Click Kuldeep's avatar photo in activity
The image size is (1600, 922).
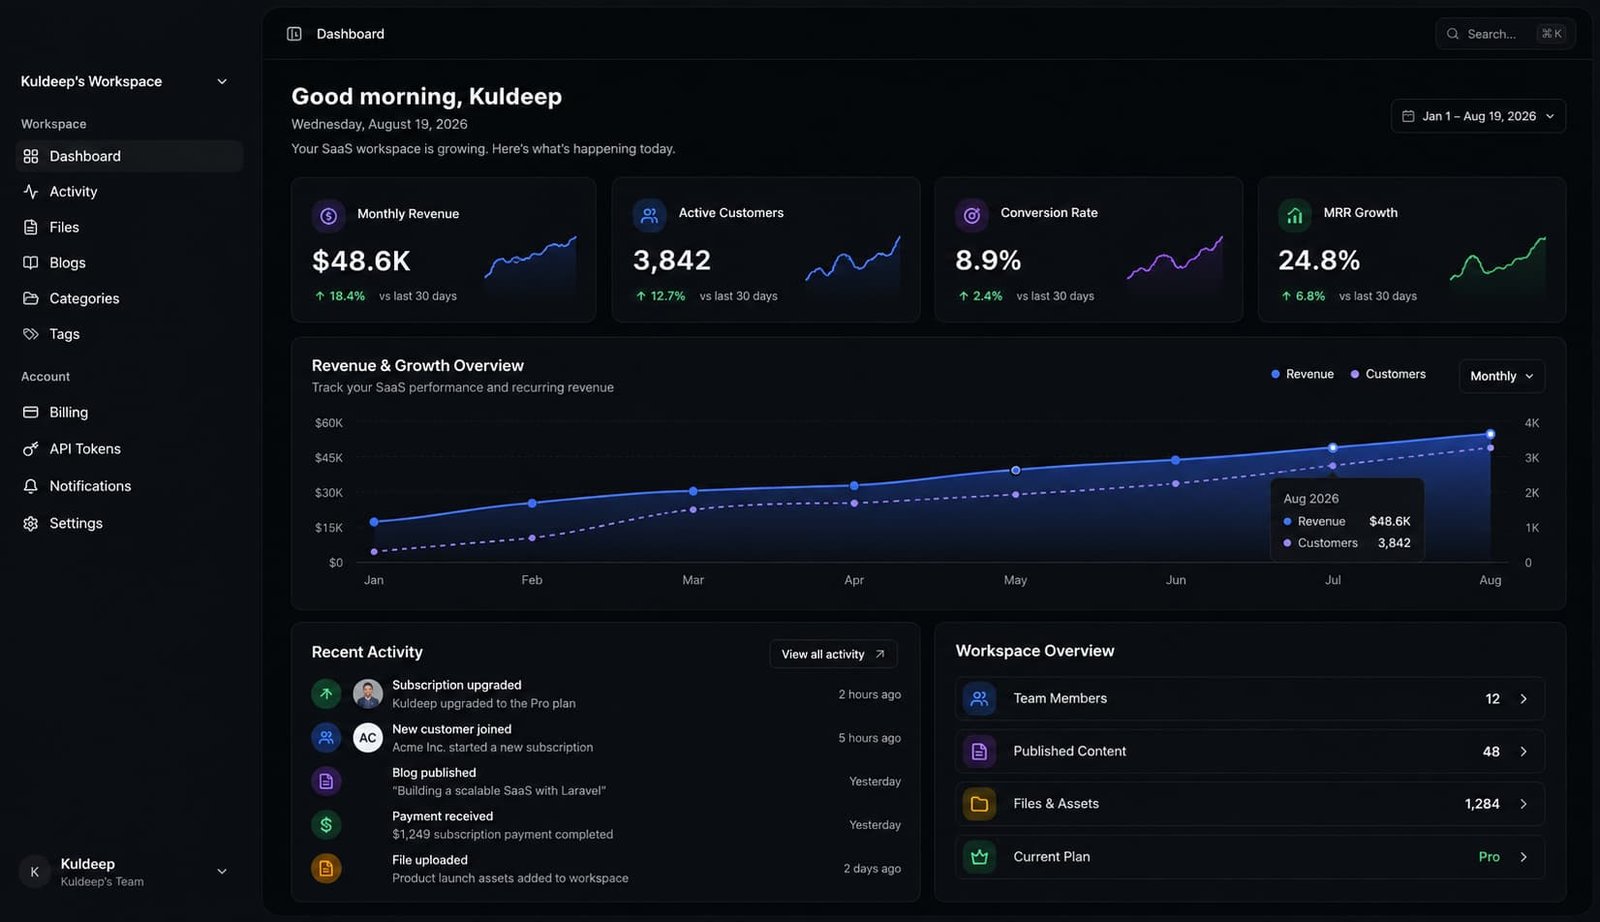368,694
